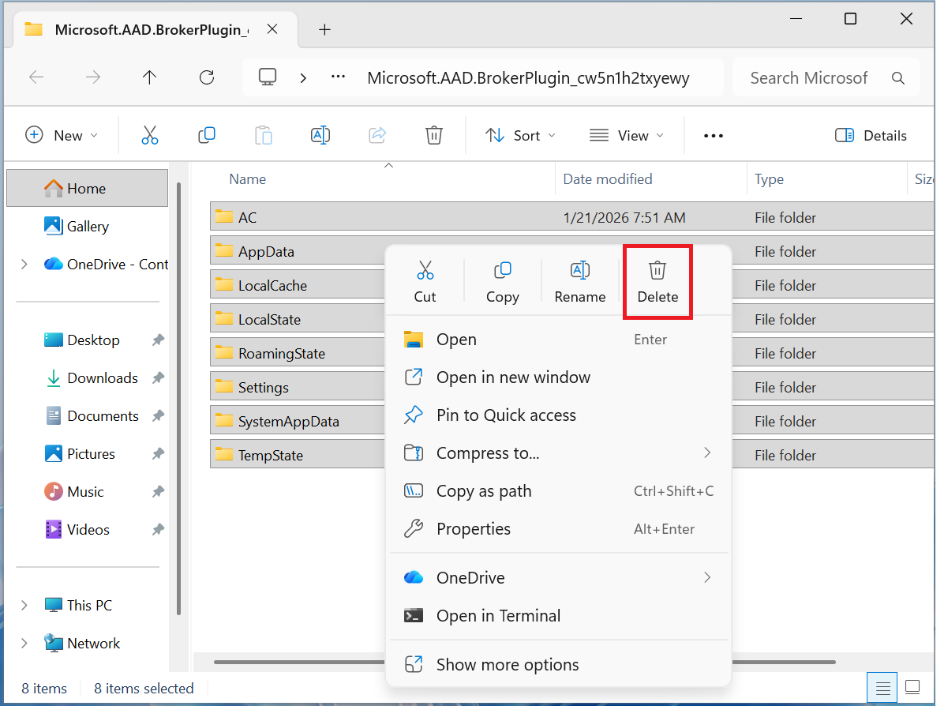Select the AC folder row
The image size is (936, 706).
[x=572, y=217]
